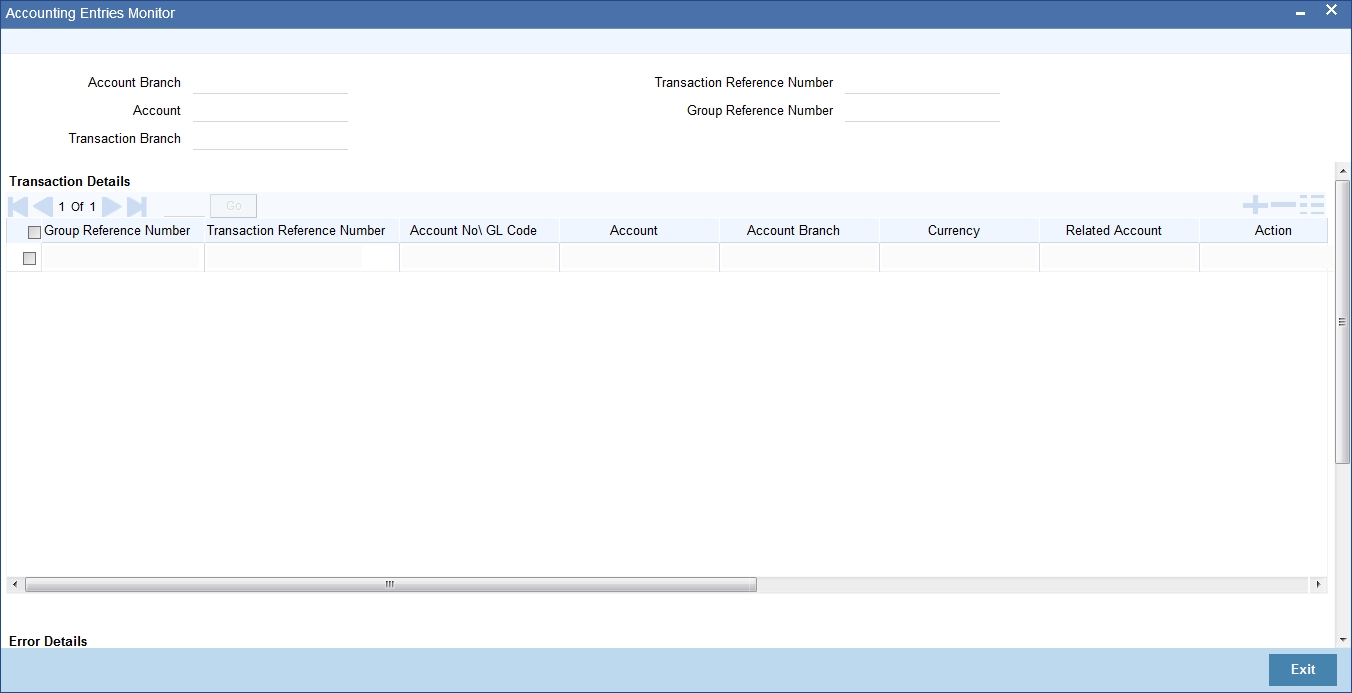Click first-row cell under Account Branch column
The height and width of the screenshot is (693, 1352).
(x=799, y=258)
